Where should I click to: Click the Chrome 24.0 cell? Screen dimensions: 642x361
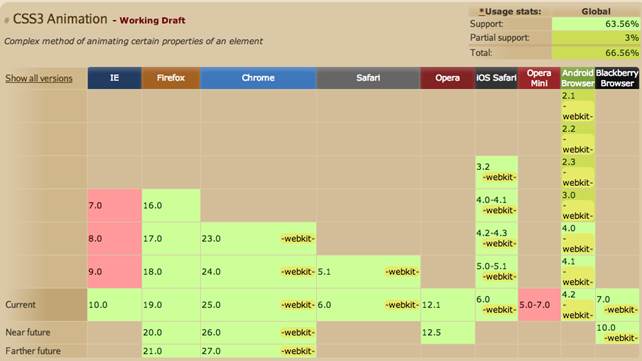pyautogui.click(x=258, y=272)
